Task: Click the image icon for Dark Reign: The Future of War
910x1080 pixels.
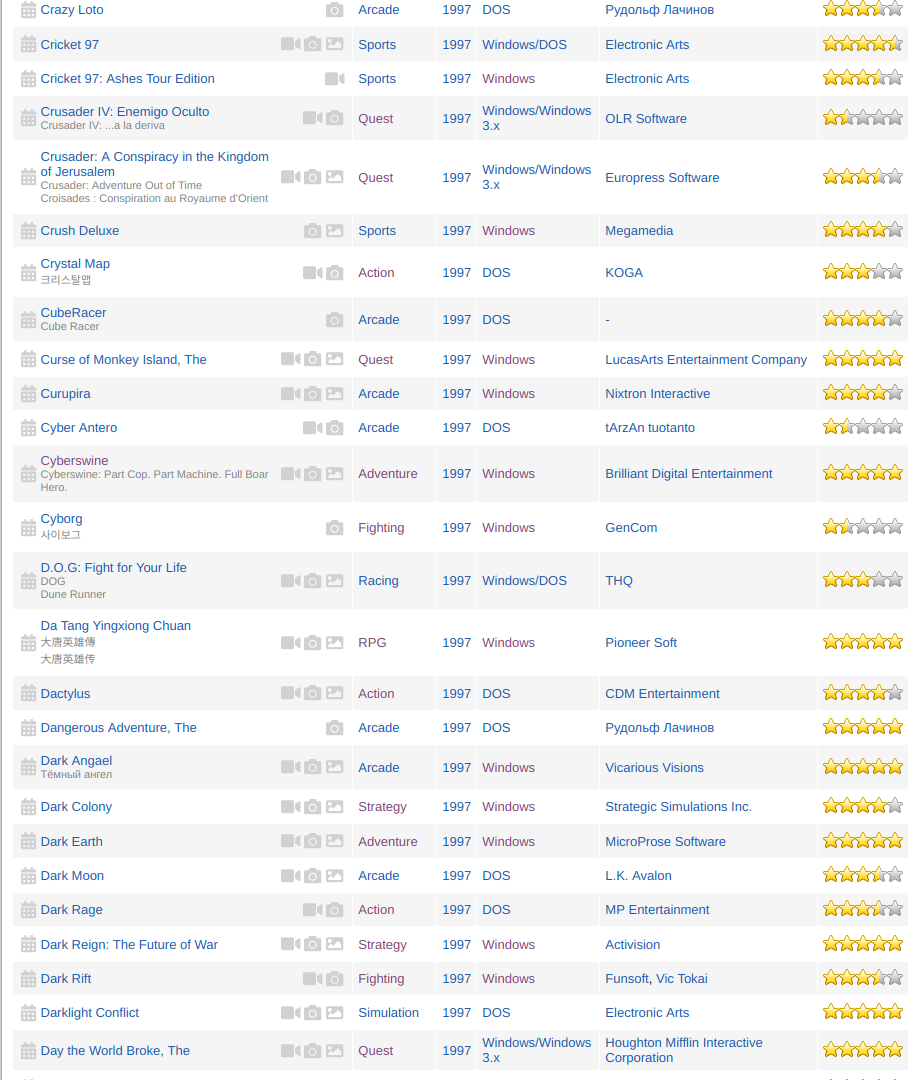Action: (334, 944)
